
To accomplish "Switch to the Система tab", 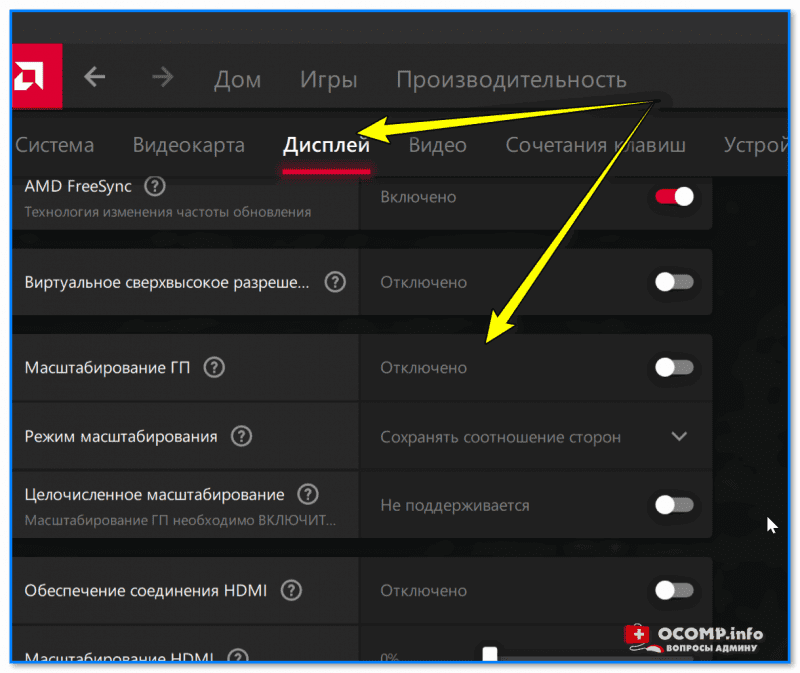I will pos(54,145).
